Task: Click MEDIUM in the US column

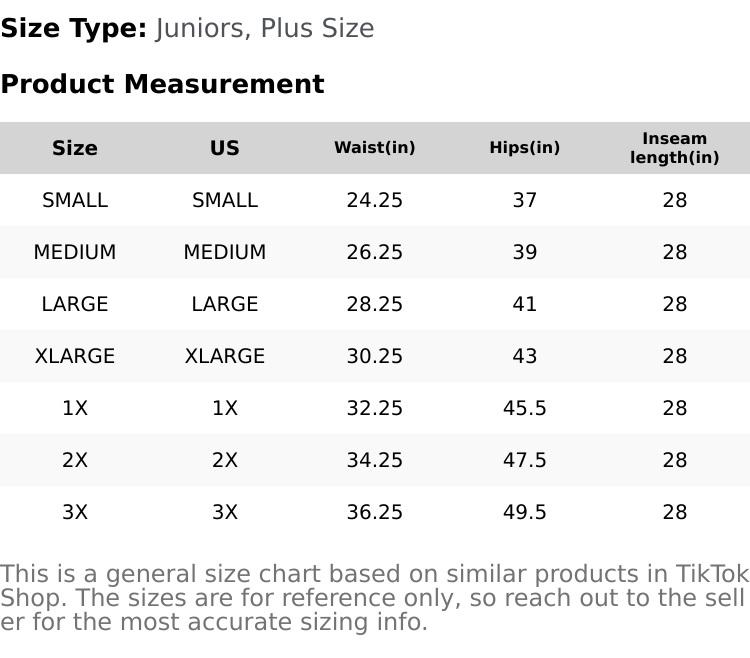Action: (x=225, y=252)
